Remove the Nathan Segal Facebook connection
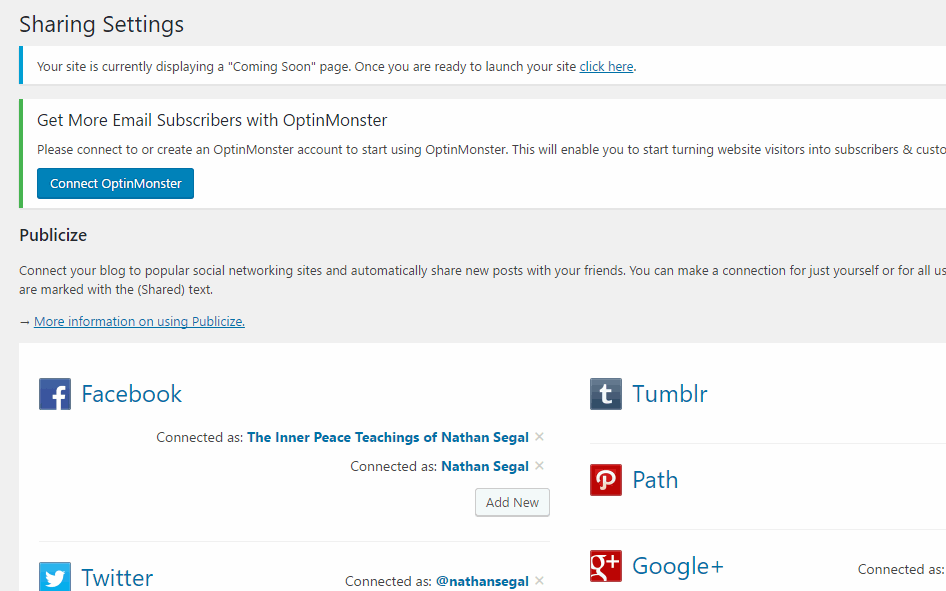Viewport: 946px width, 591px height. (540, 466)
